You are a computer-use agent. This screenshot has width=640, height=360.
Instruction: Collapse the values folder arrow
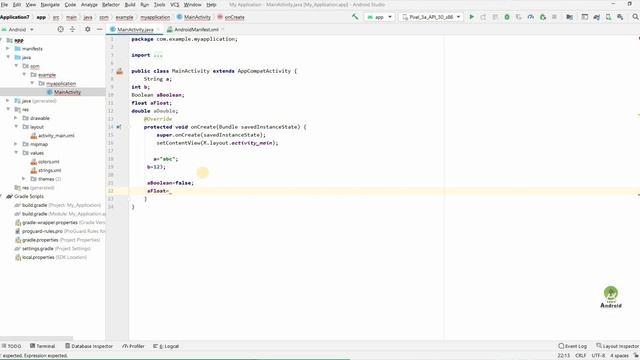[16, 153]
